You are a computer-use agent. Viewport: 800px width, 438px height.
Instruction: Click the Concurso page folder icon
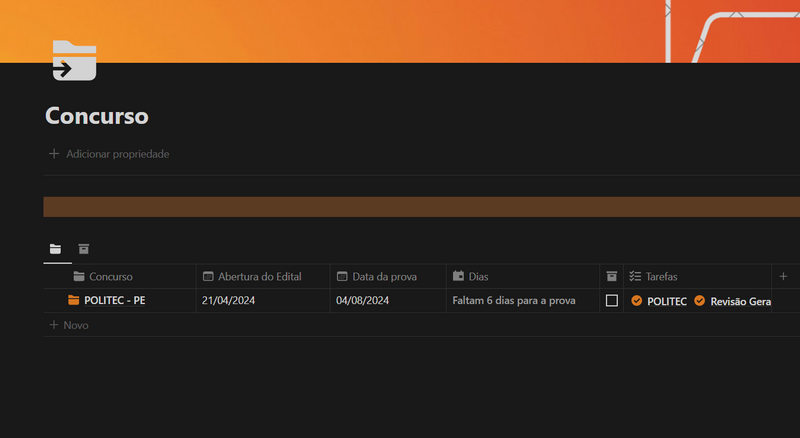coord(74,60)
